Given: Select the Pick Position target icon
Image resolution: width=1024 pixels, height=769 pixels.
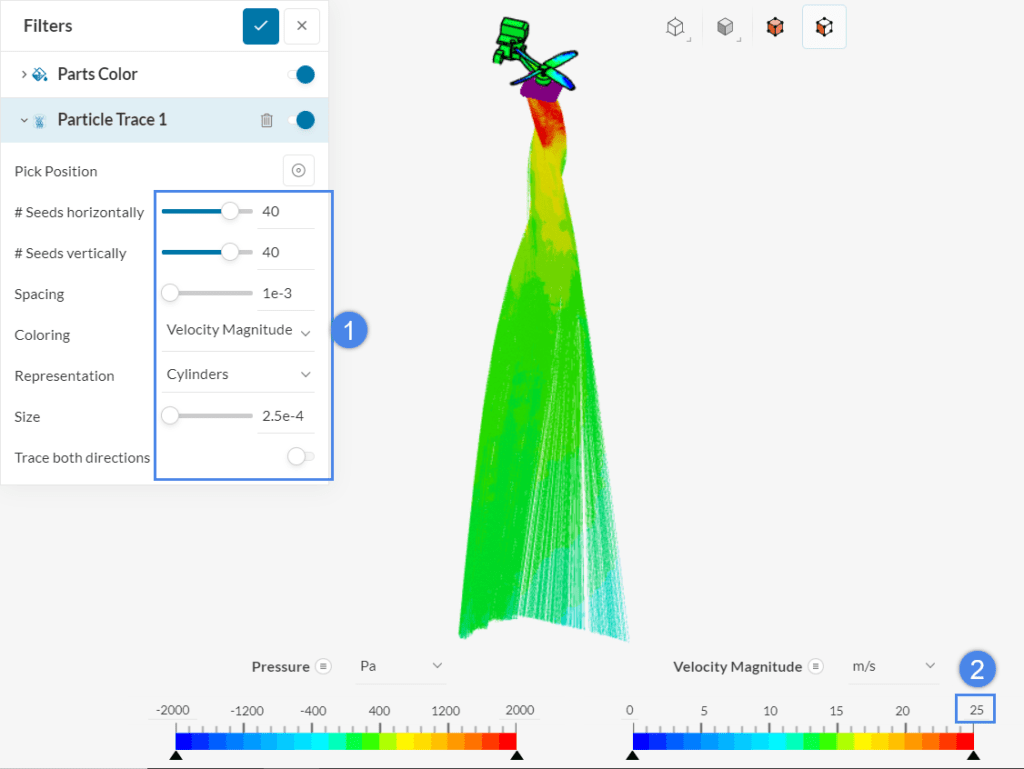Looking at the screenshot, I should click(298, 170).
